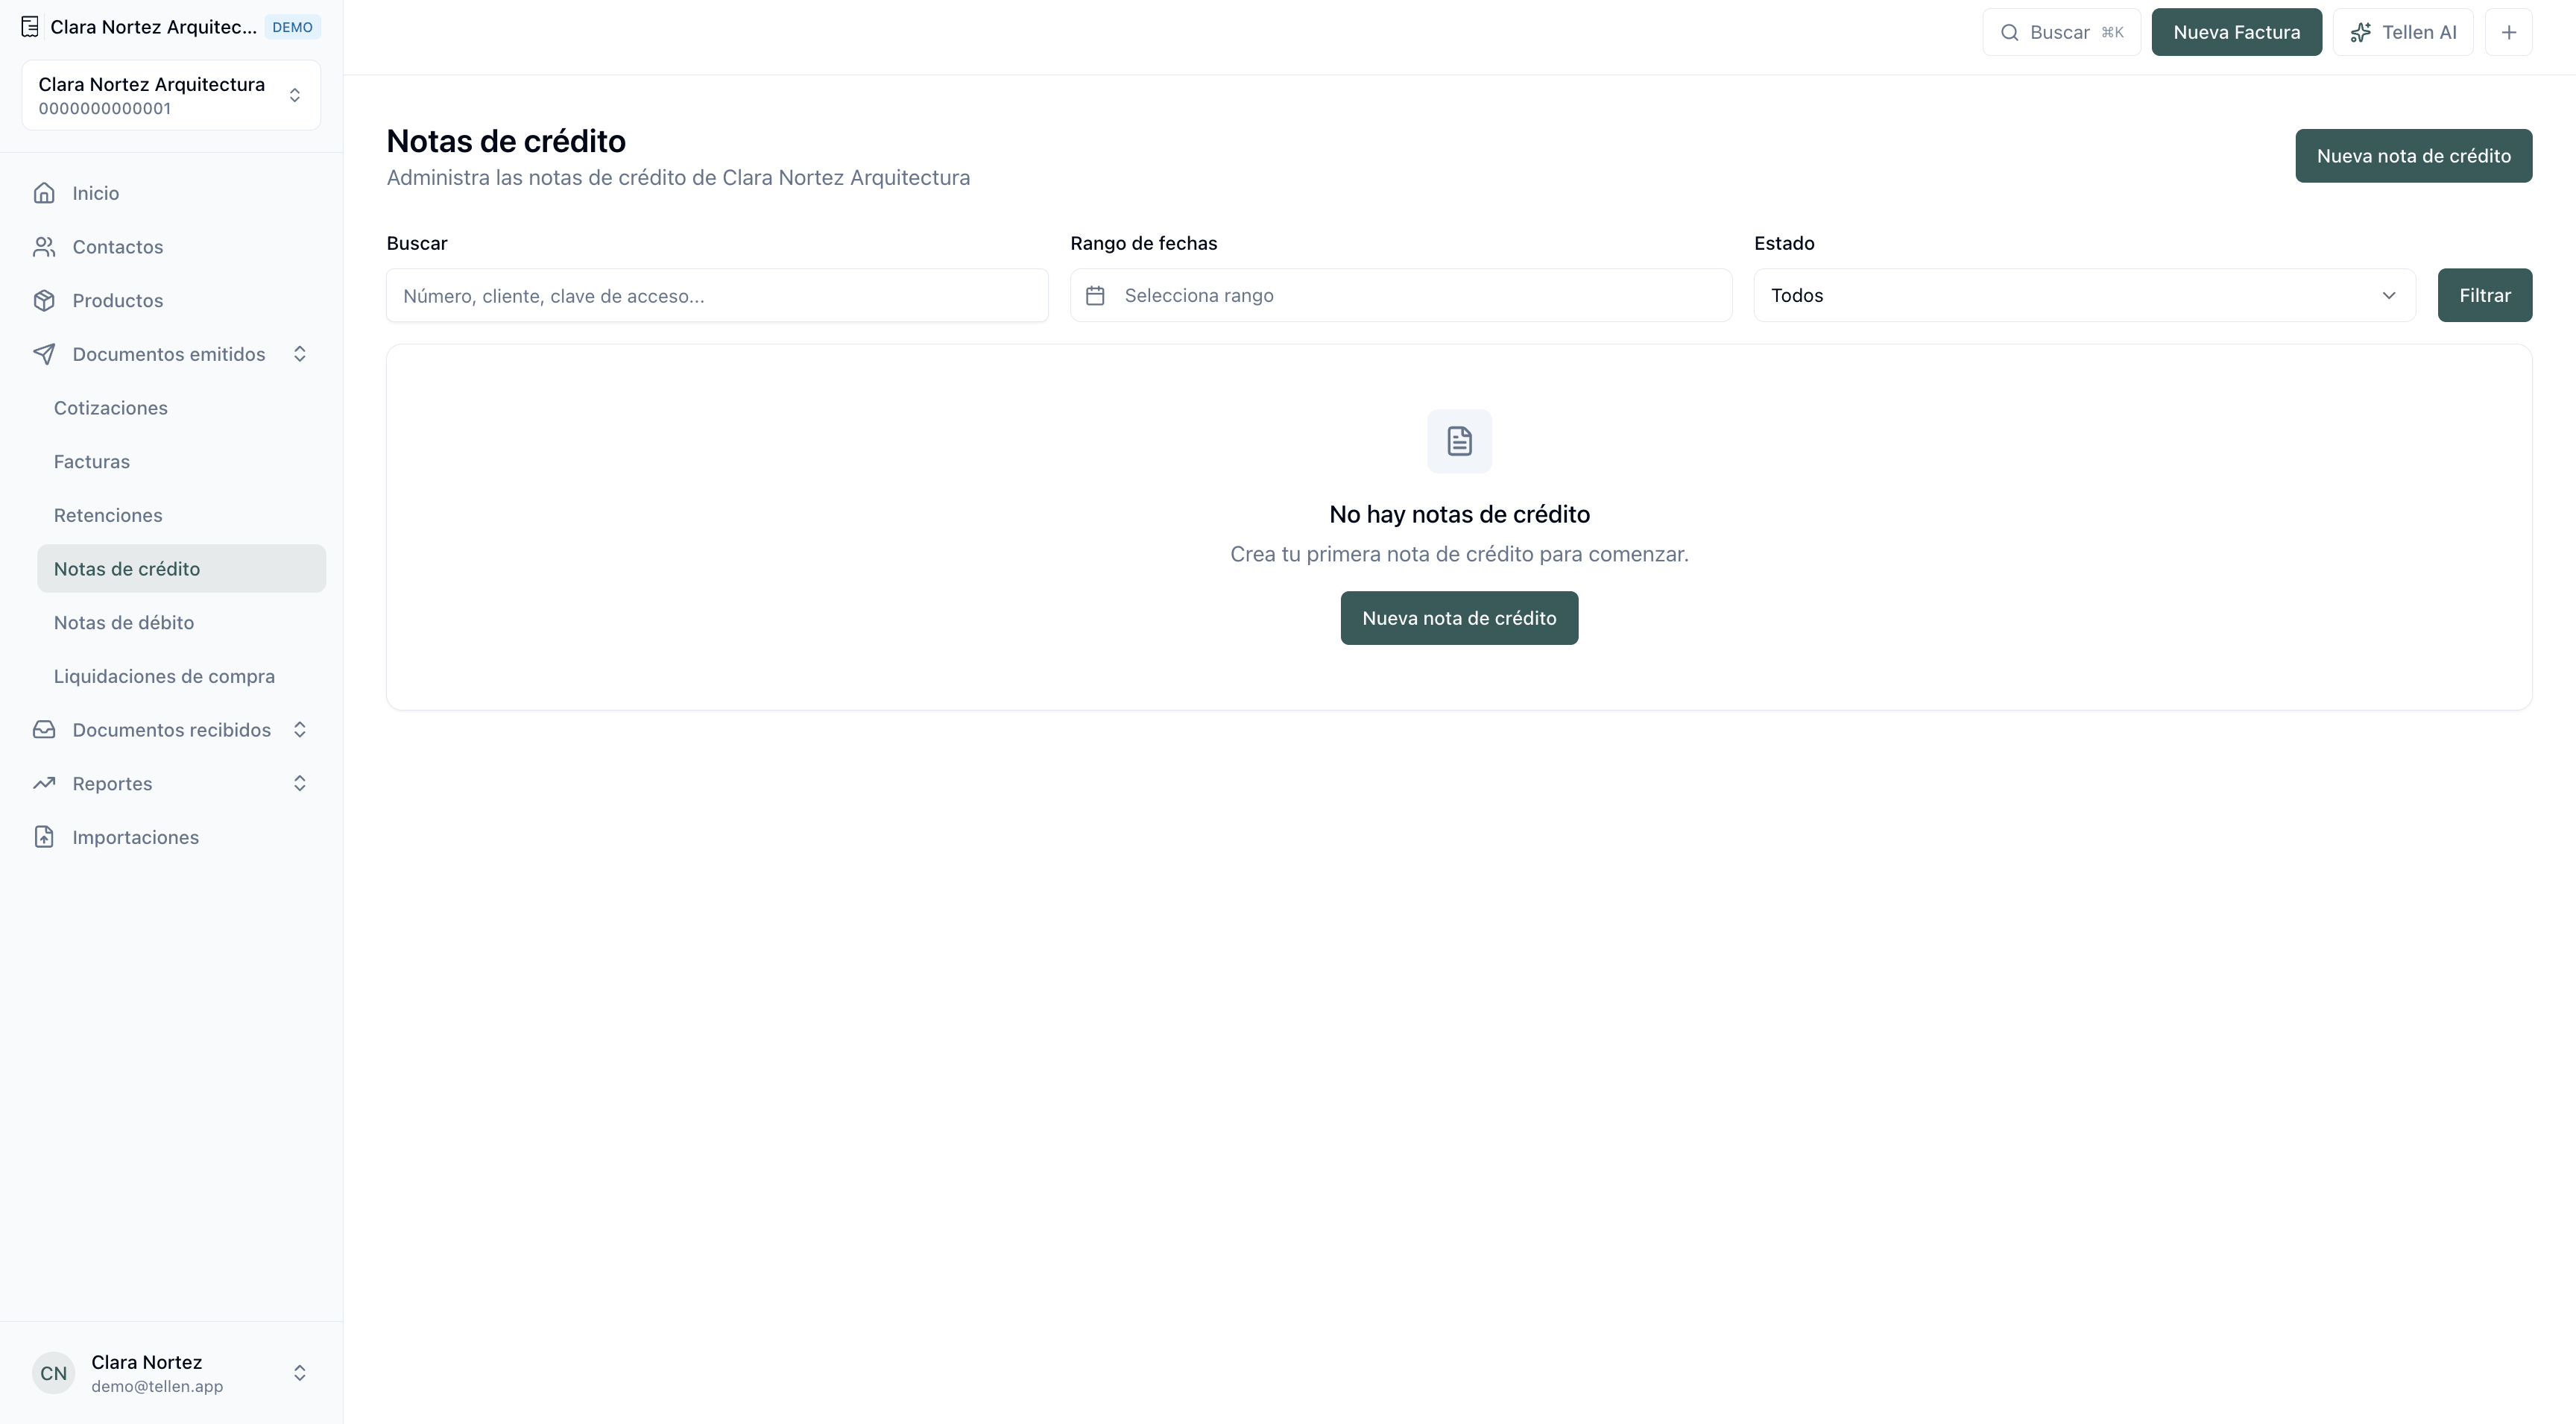Click the app logo icon beside Clara Nortez Arquitec...
Screen dimensions: 2576x1424
pos(30,27)
